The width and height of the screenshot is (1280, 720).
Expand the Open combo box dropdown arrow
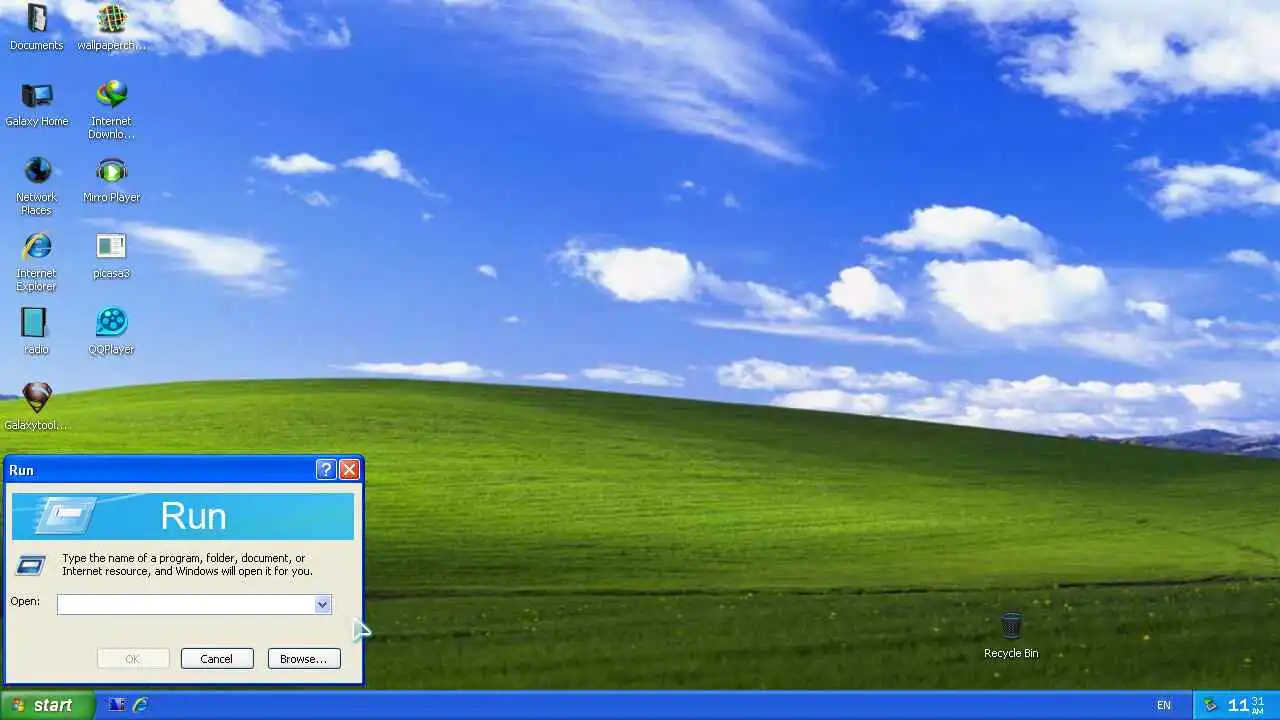click(322, 604)
